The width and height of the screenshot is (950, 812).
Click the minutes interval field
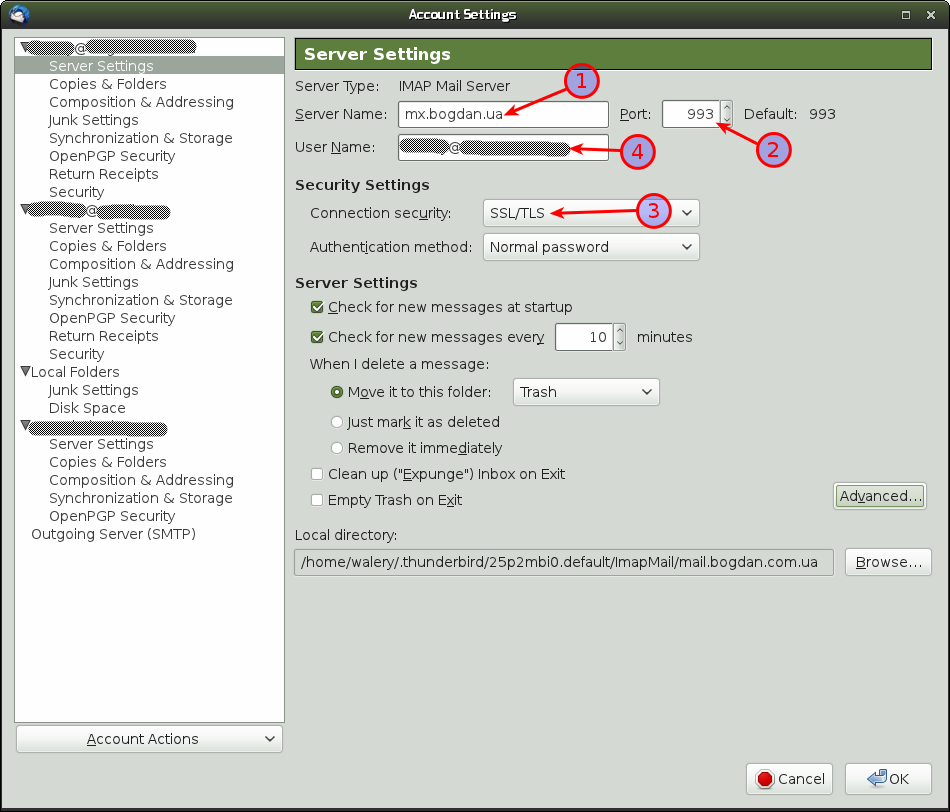point(584,338)
